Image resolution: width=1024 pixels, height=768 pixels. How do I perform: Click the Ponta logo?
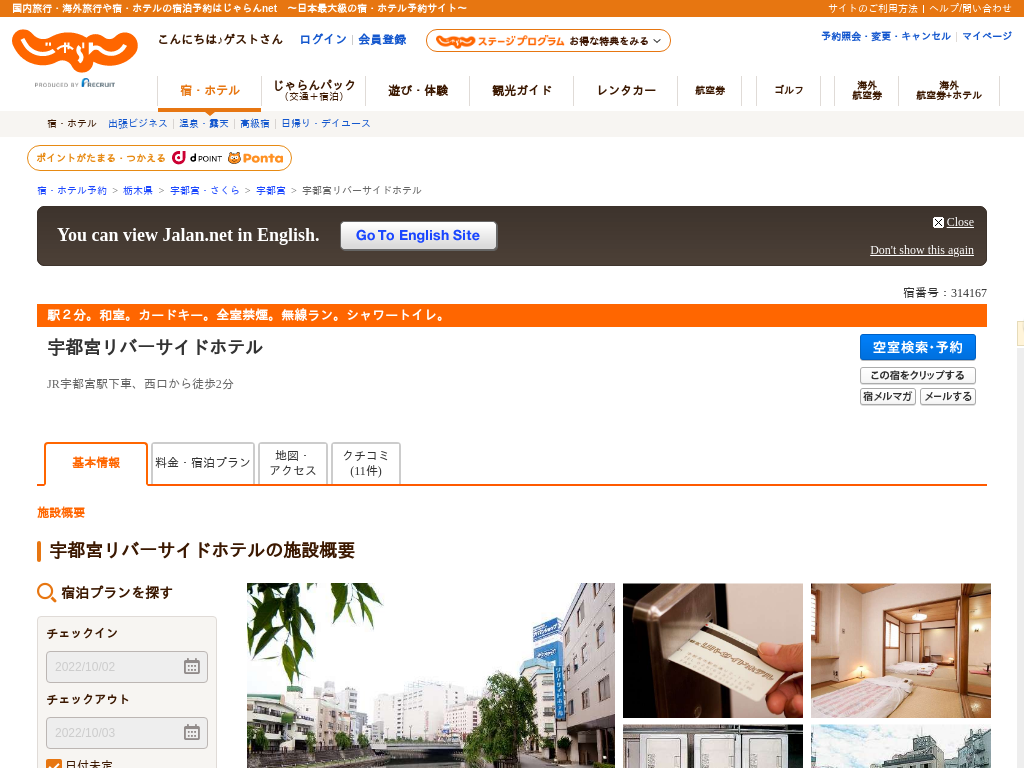[x=255, y=158]
